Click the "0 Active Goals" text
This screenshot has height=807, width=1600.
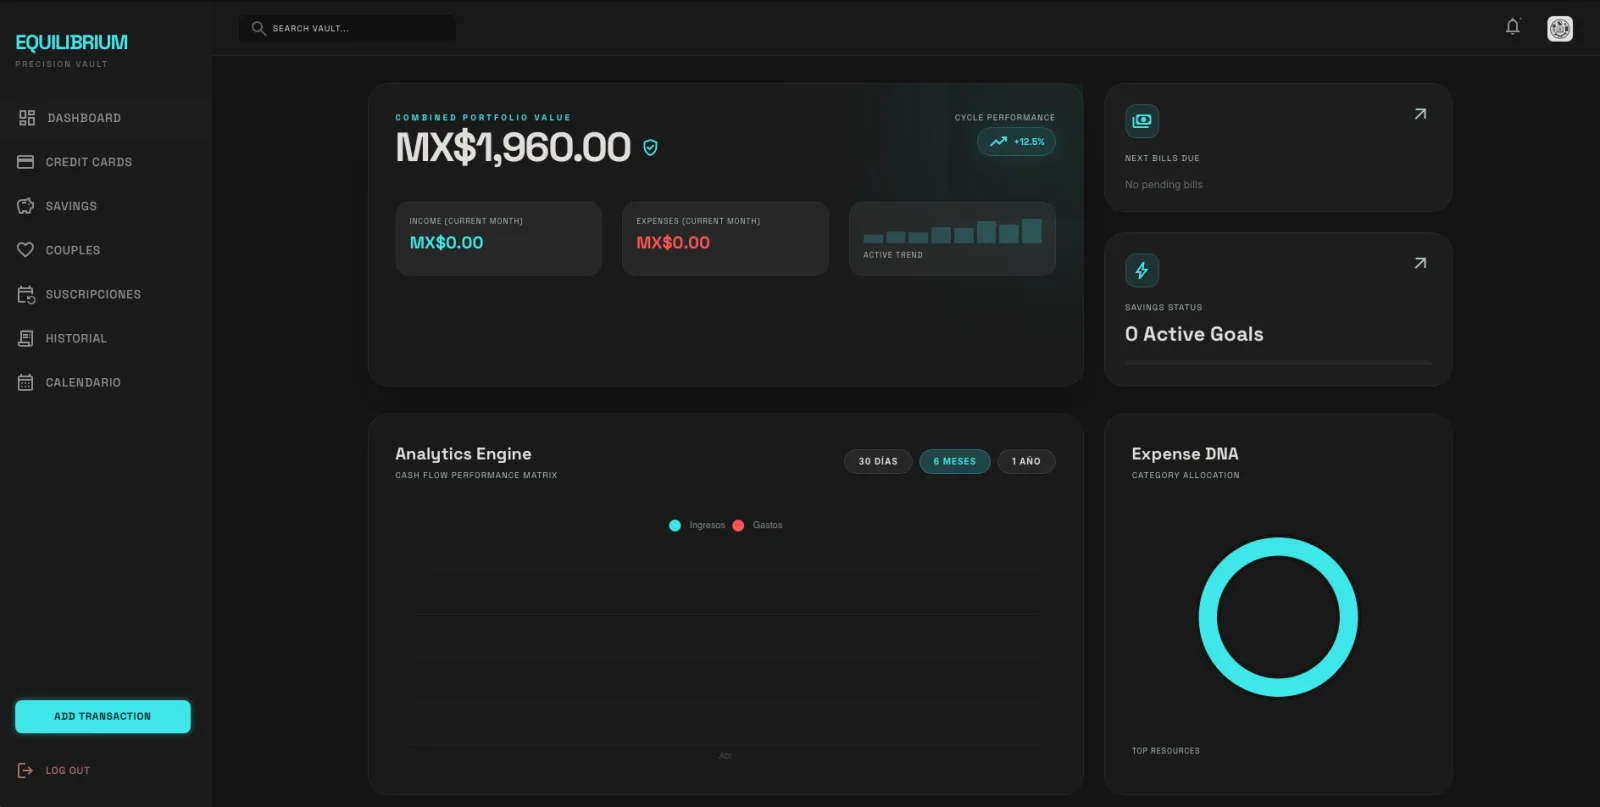click(x=1194, y=334)
